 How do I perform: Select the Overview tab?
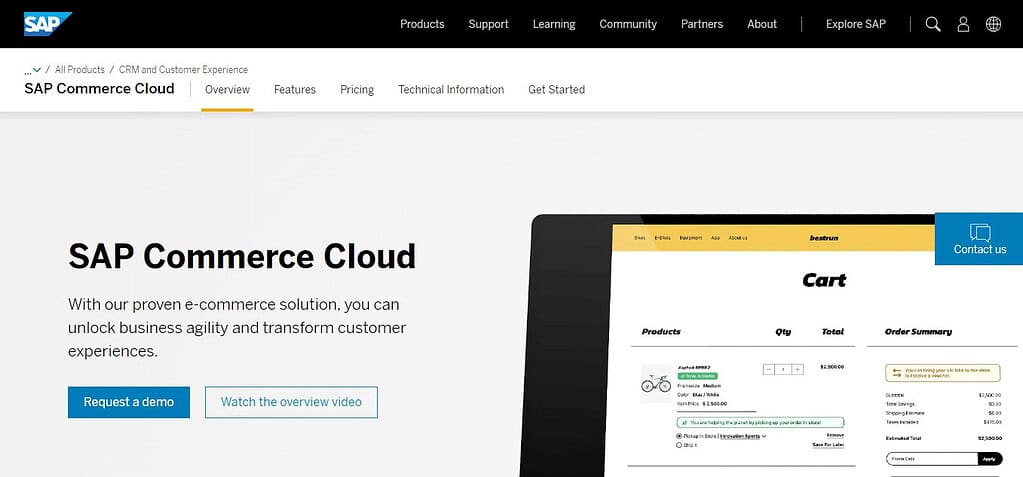(x=227, y=90)
